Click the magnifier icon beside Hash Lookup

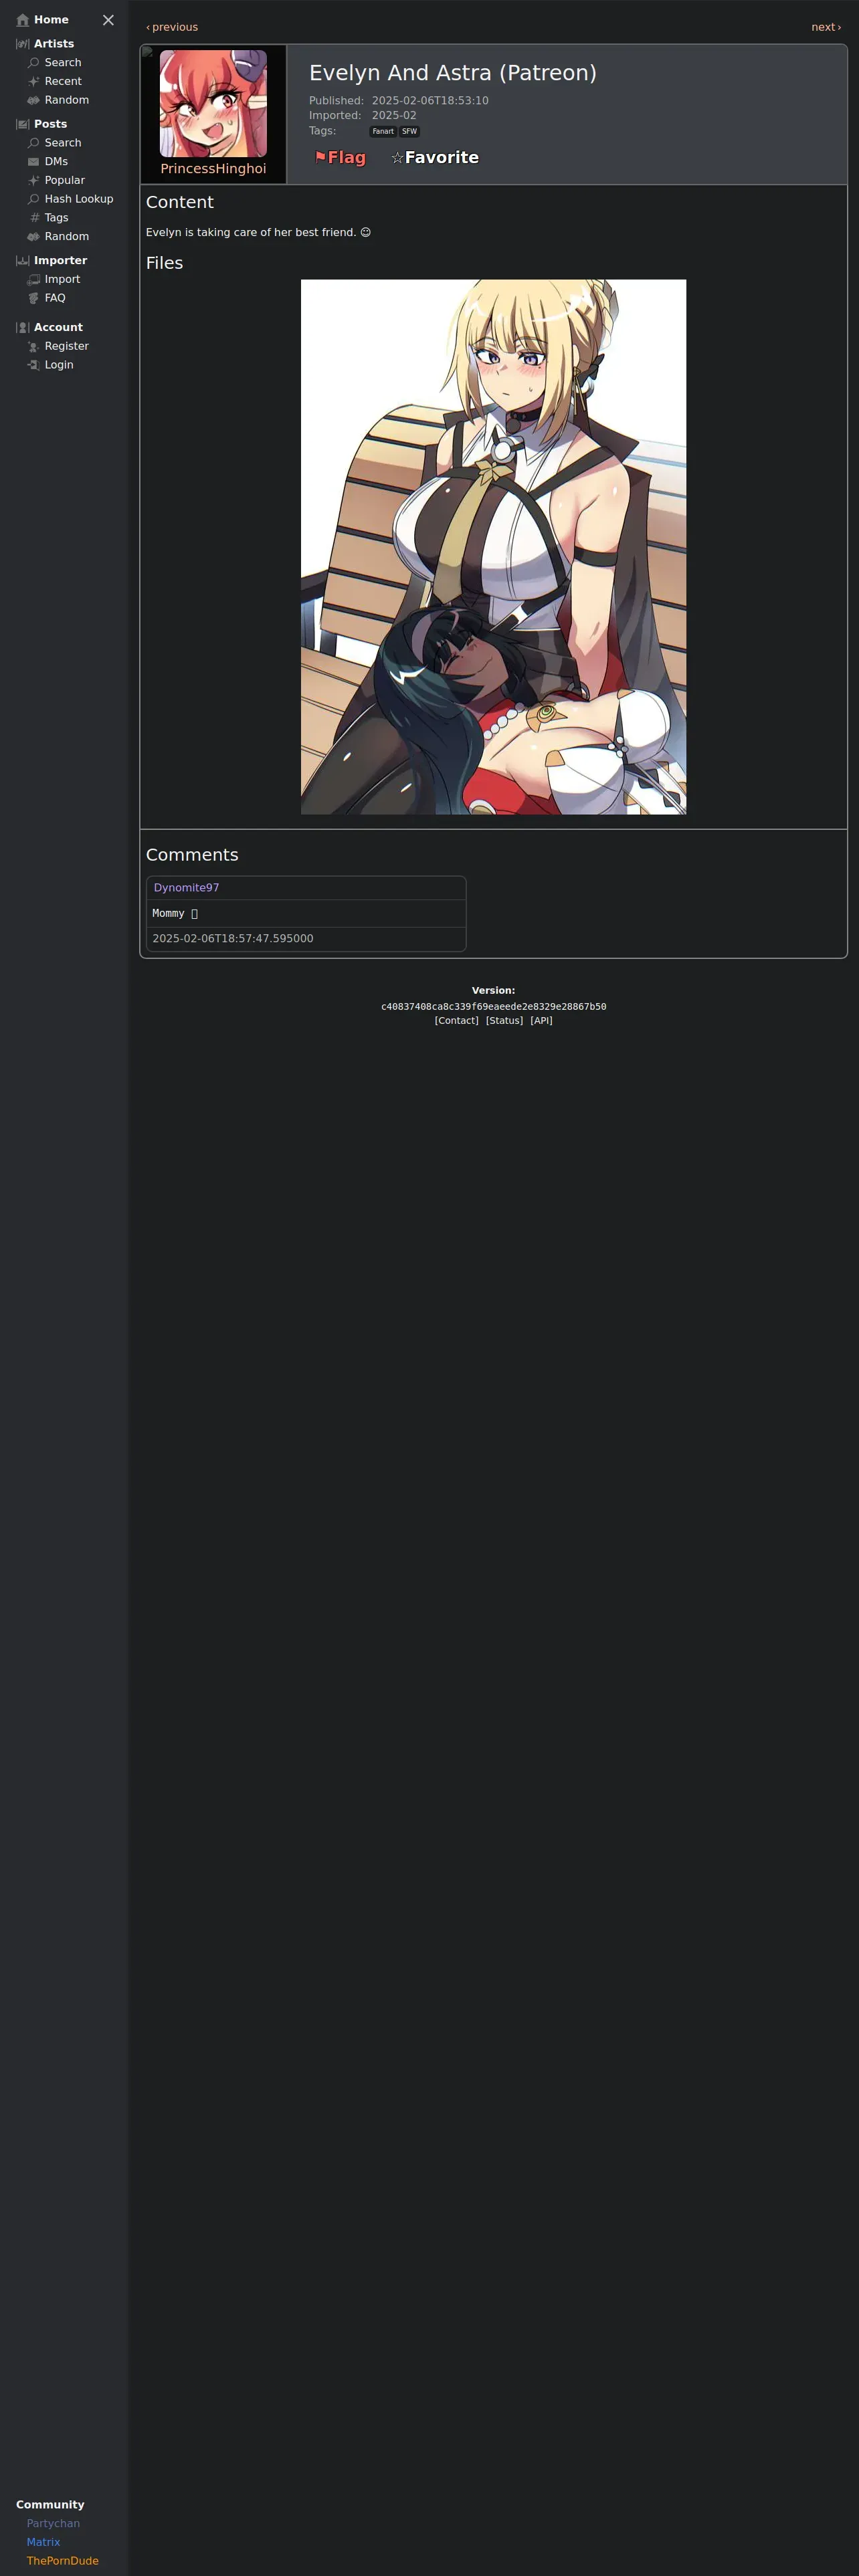pyautogui.click(x=34, y=199)
